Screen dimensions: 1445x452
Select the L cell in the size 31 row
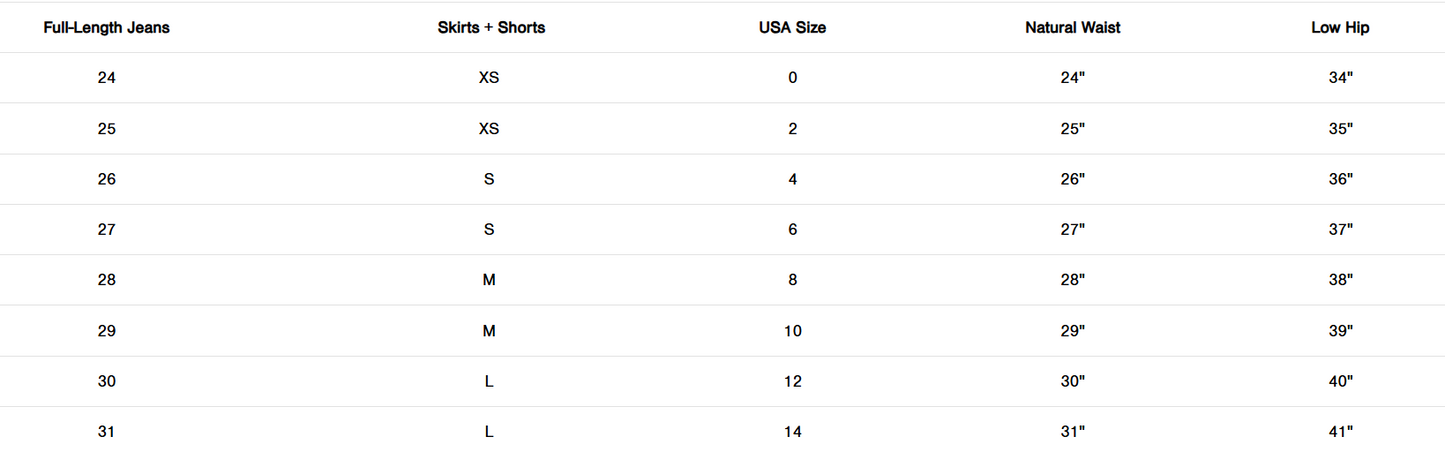tap(489, 432)
